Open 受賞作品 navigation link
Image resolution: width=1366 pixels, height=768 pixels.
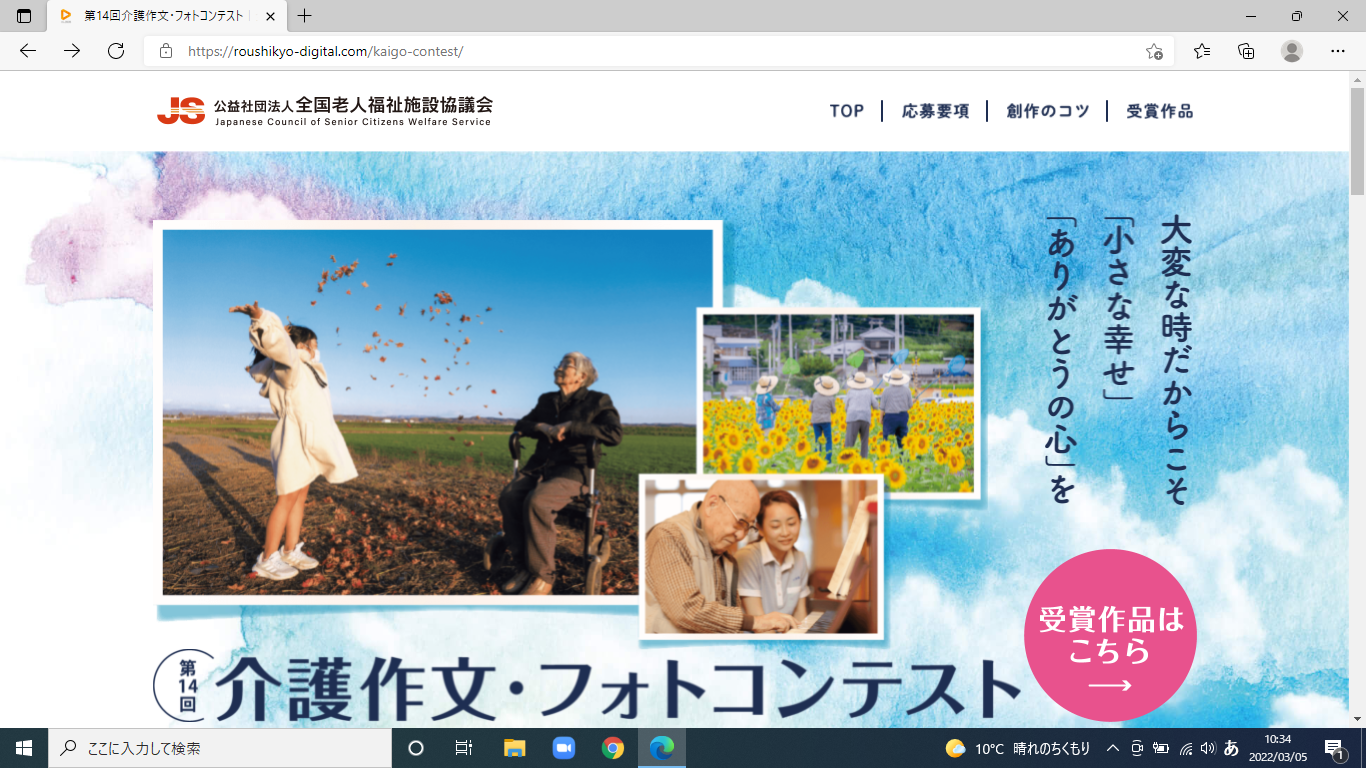tap(1160, 111)
